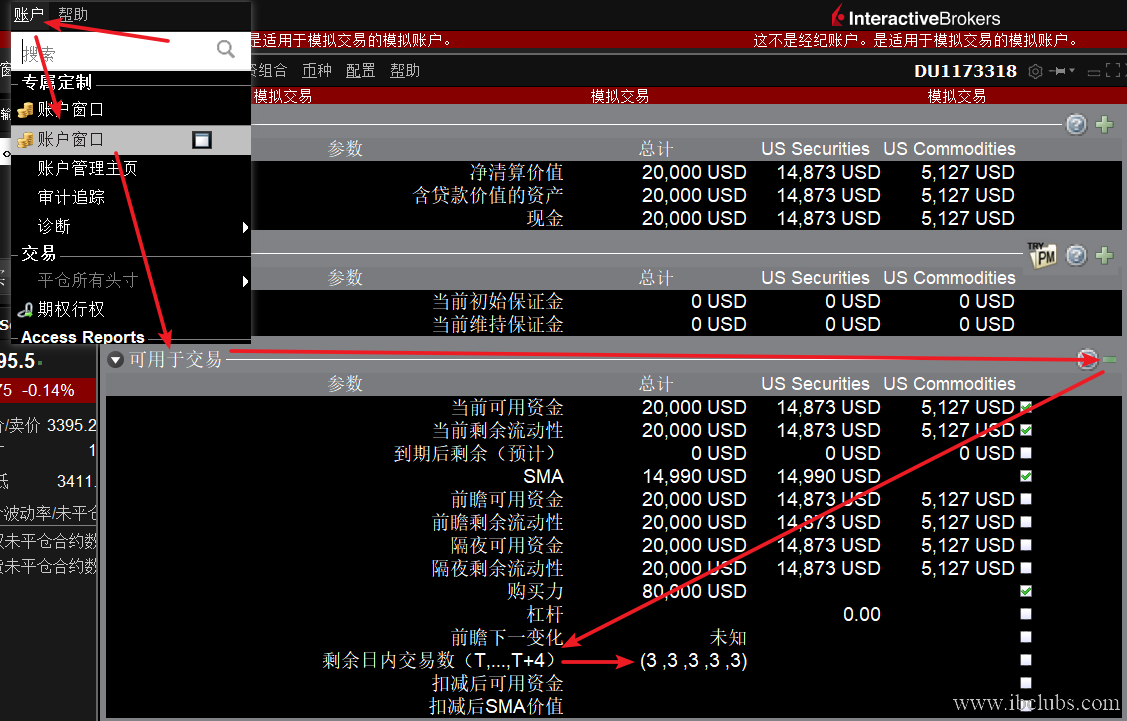Collapse the 可用于交易 section triangle

coord(116,359)
